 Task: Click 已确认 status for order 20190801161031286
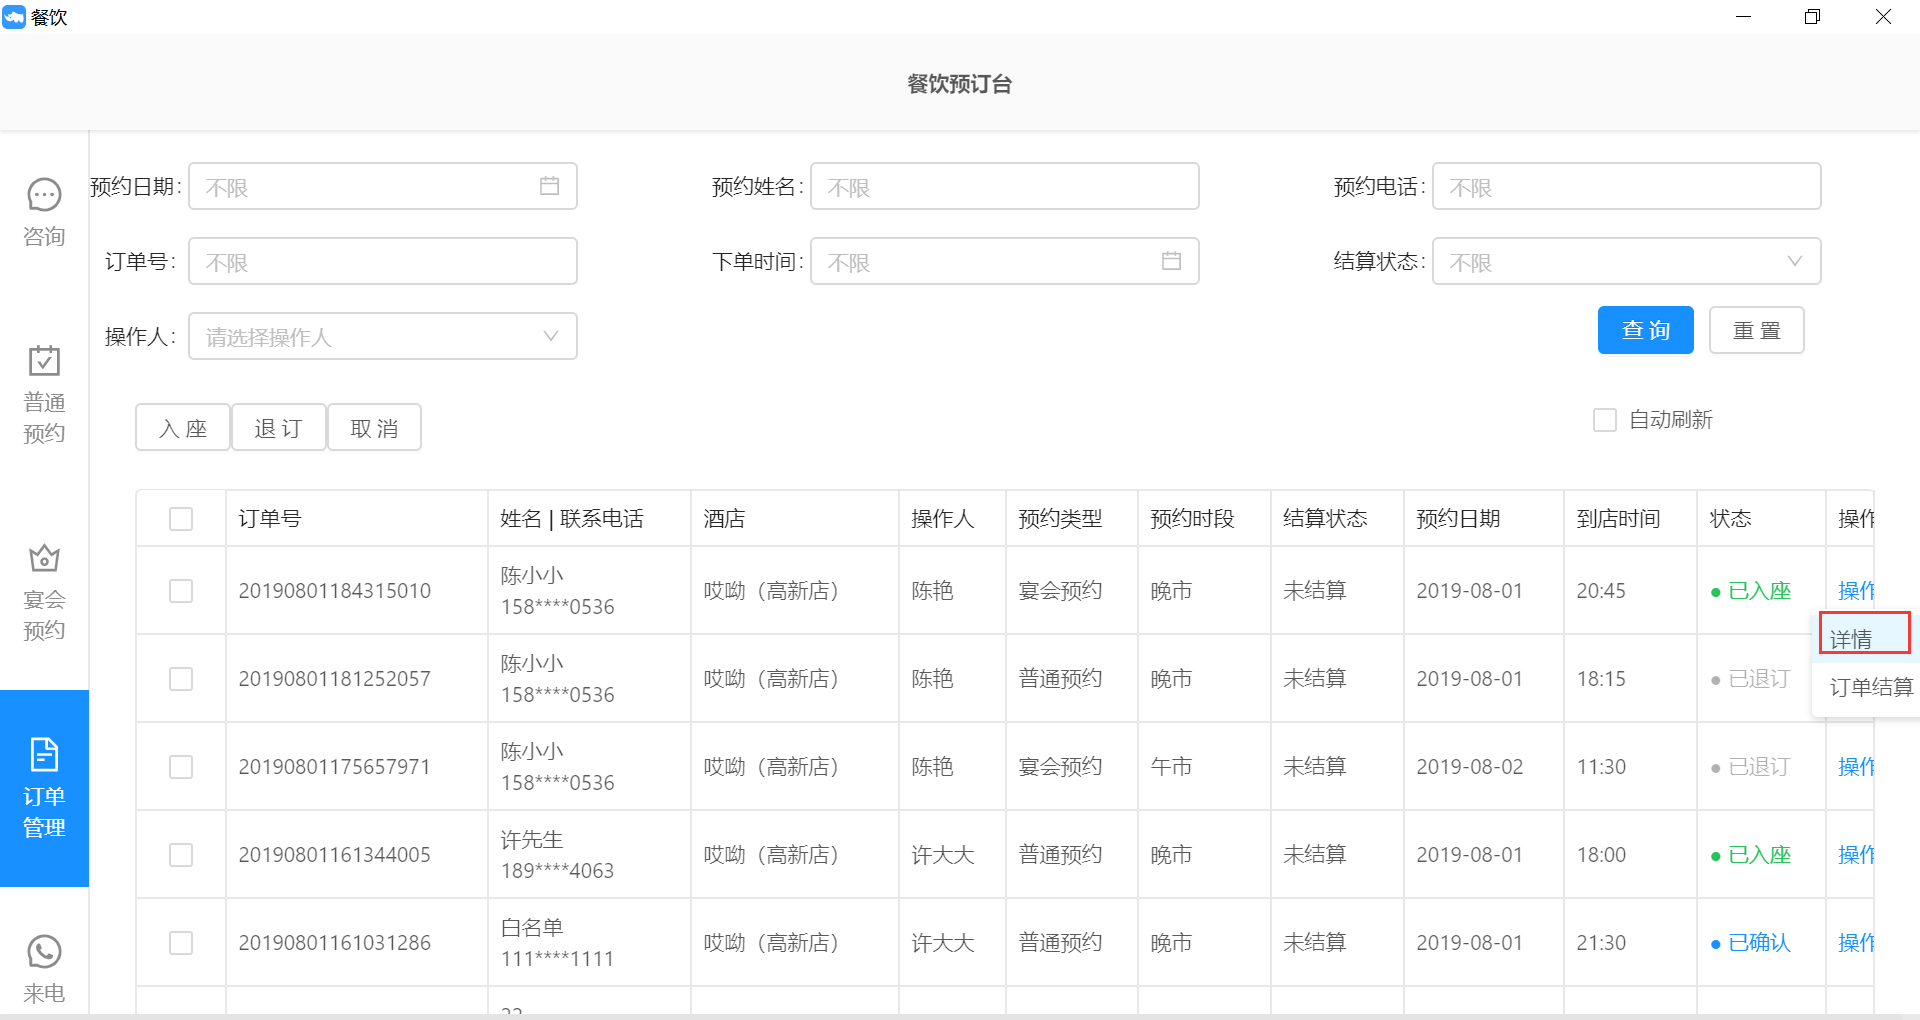[x=1751, y=943]
